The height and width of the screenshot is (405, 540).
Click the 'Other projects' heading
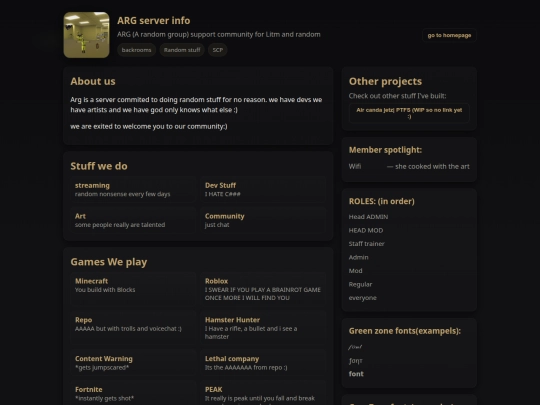(x=385, y=81)
